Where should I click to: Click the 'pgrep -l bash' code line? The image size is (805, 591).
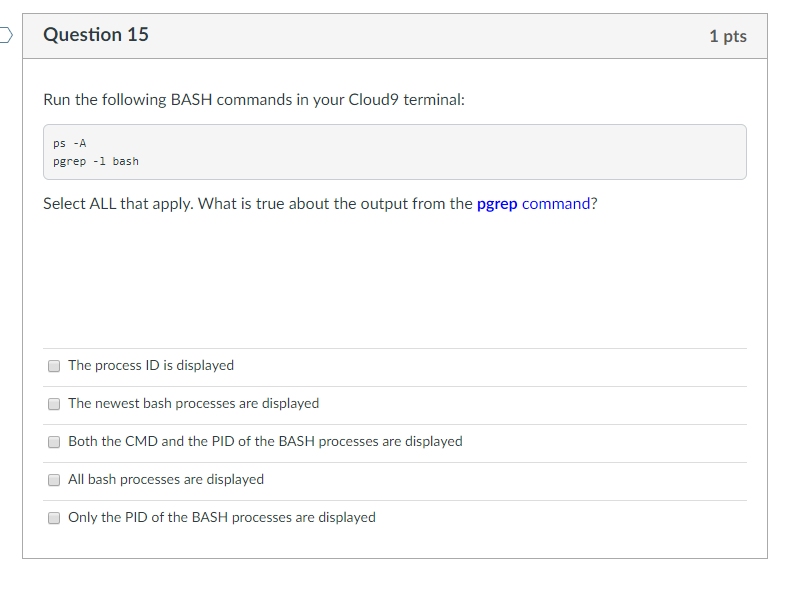click(96, 161)
